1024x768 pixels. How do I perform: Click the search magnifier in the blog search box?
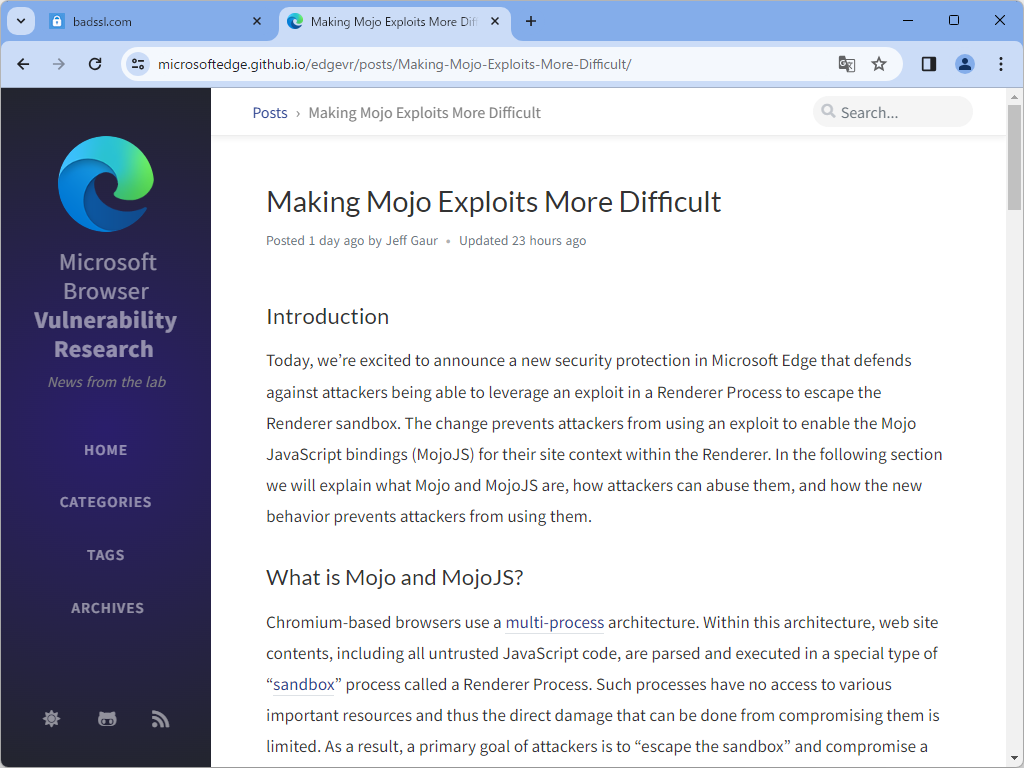pos(829,111)
